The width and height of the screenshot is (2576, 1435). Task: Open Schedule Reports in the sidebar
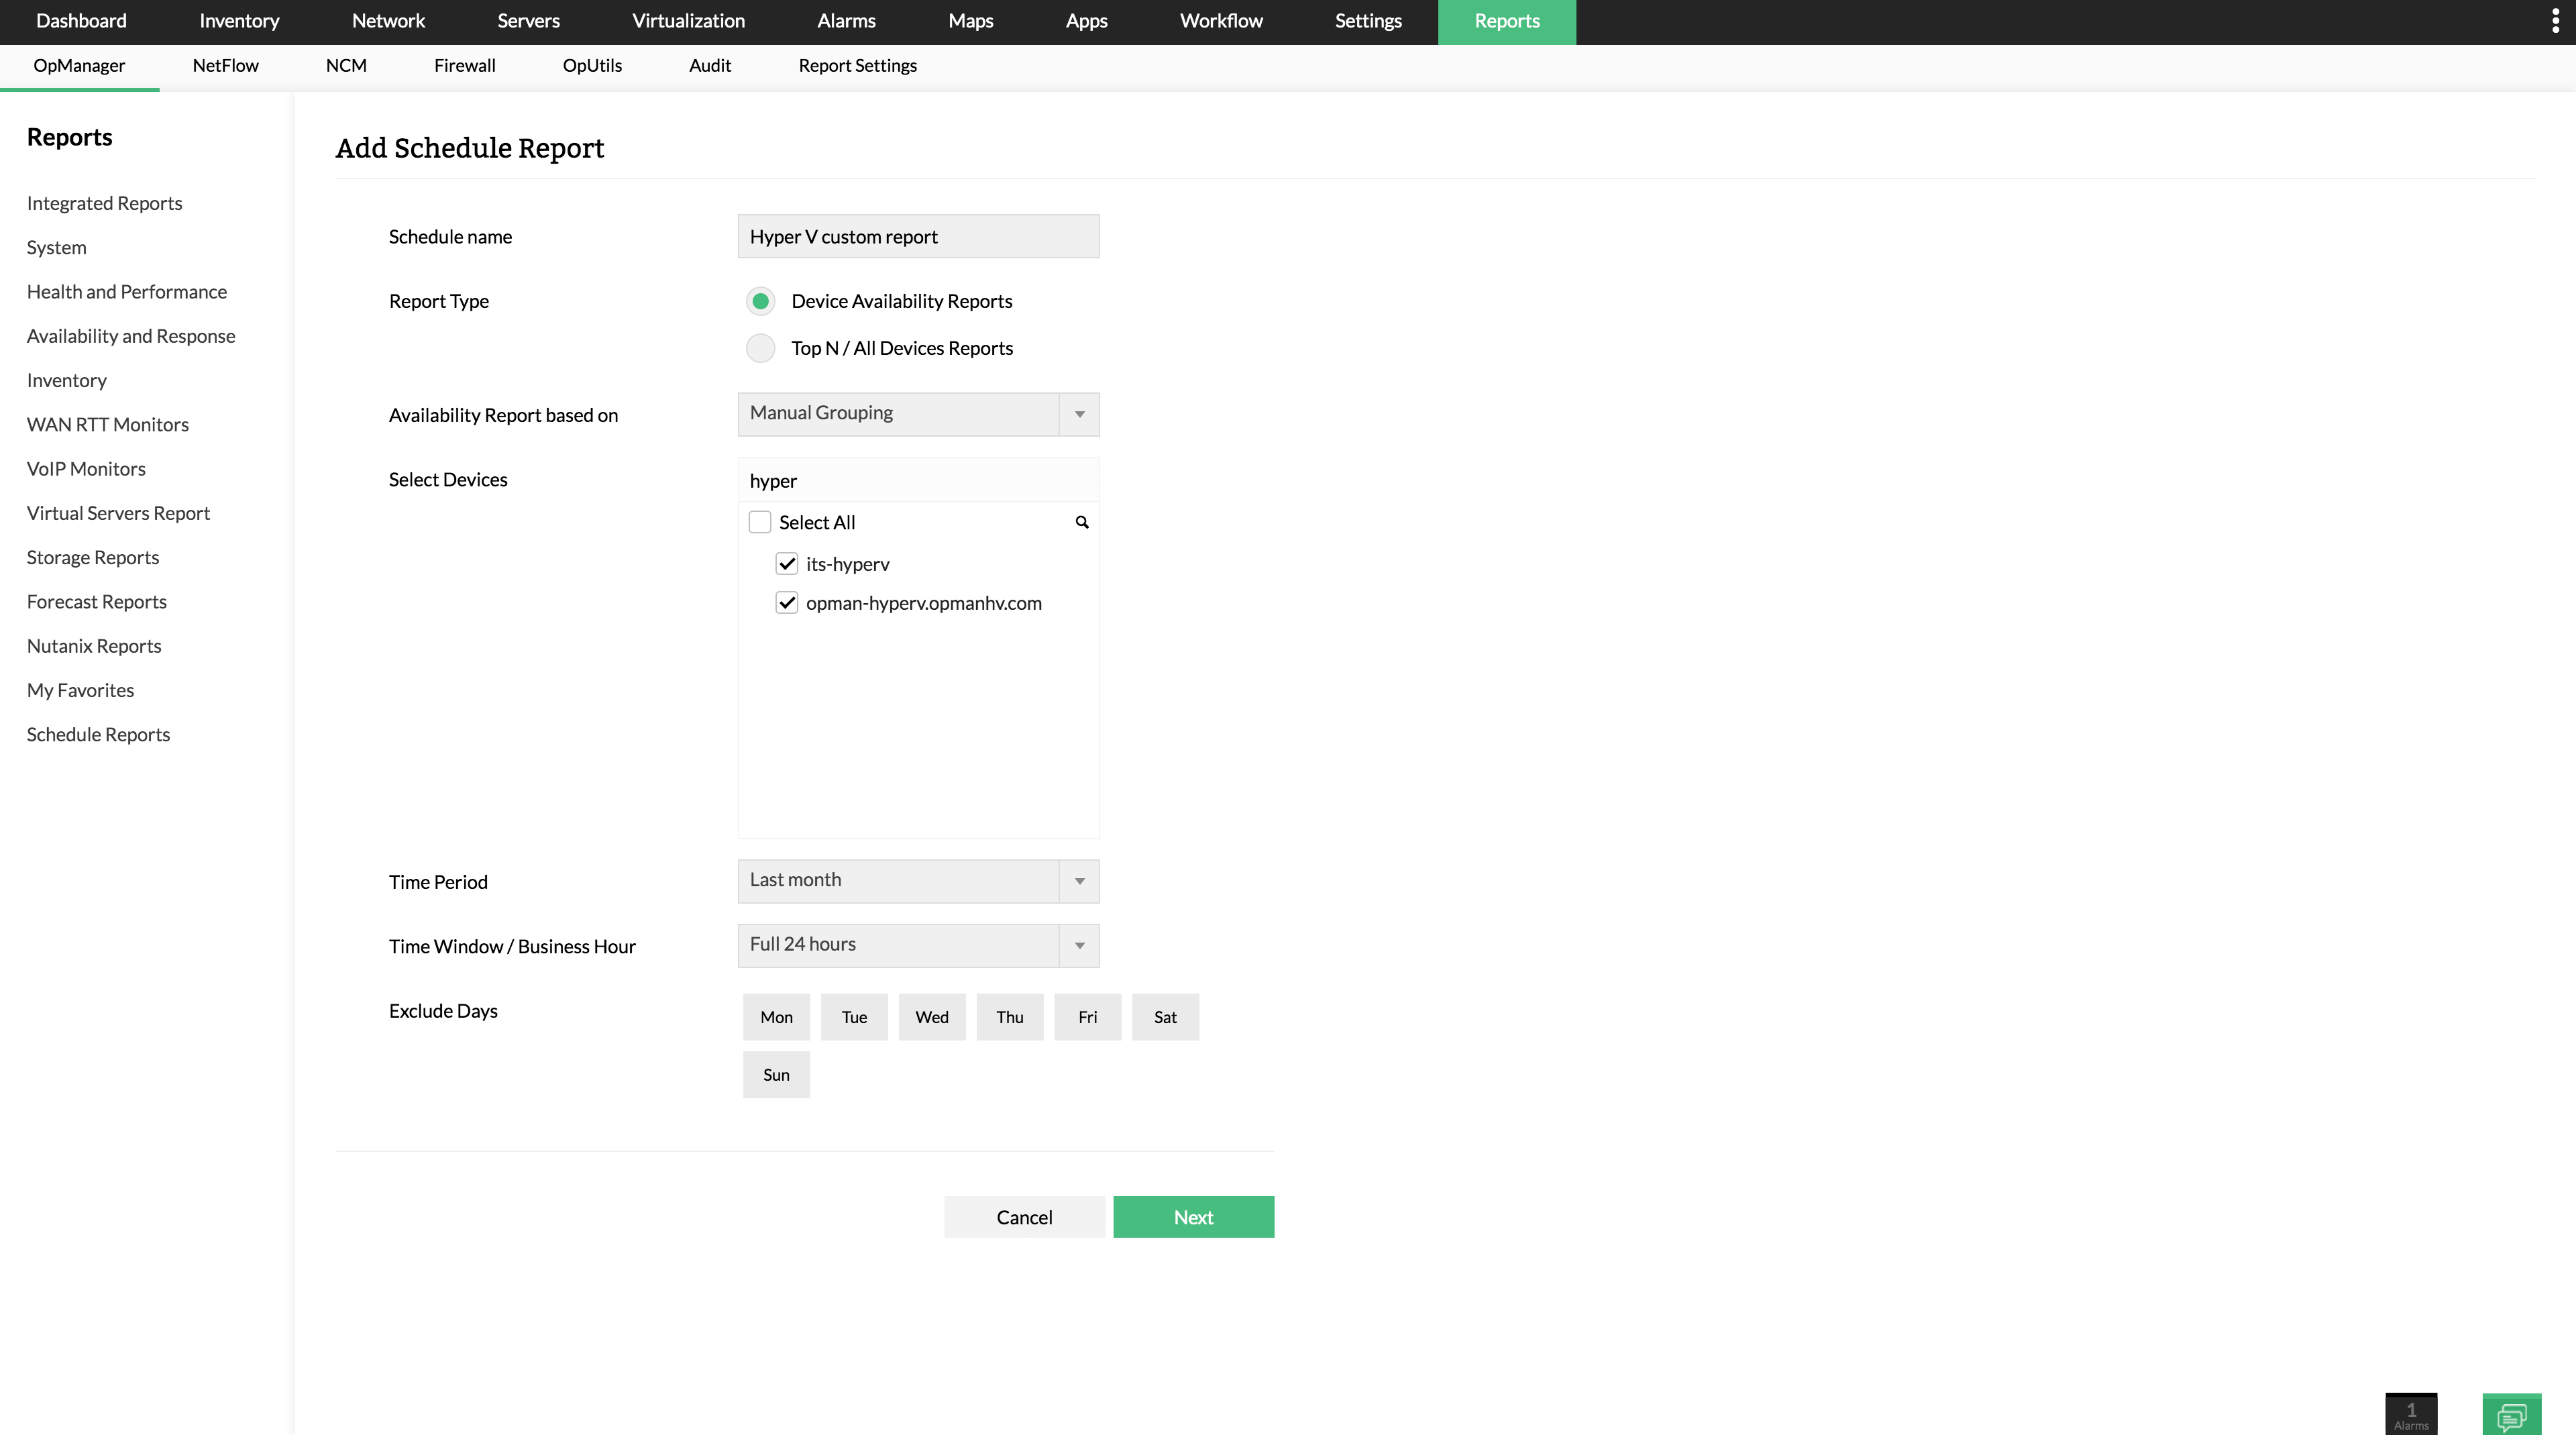98,734
